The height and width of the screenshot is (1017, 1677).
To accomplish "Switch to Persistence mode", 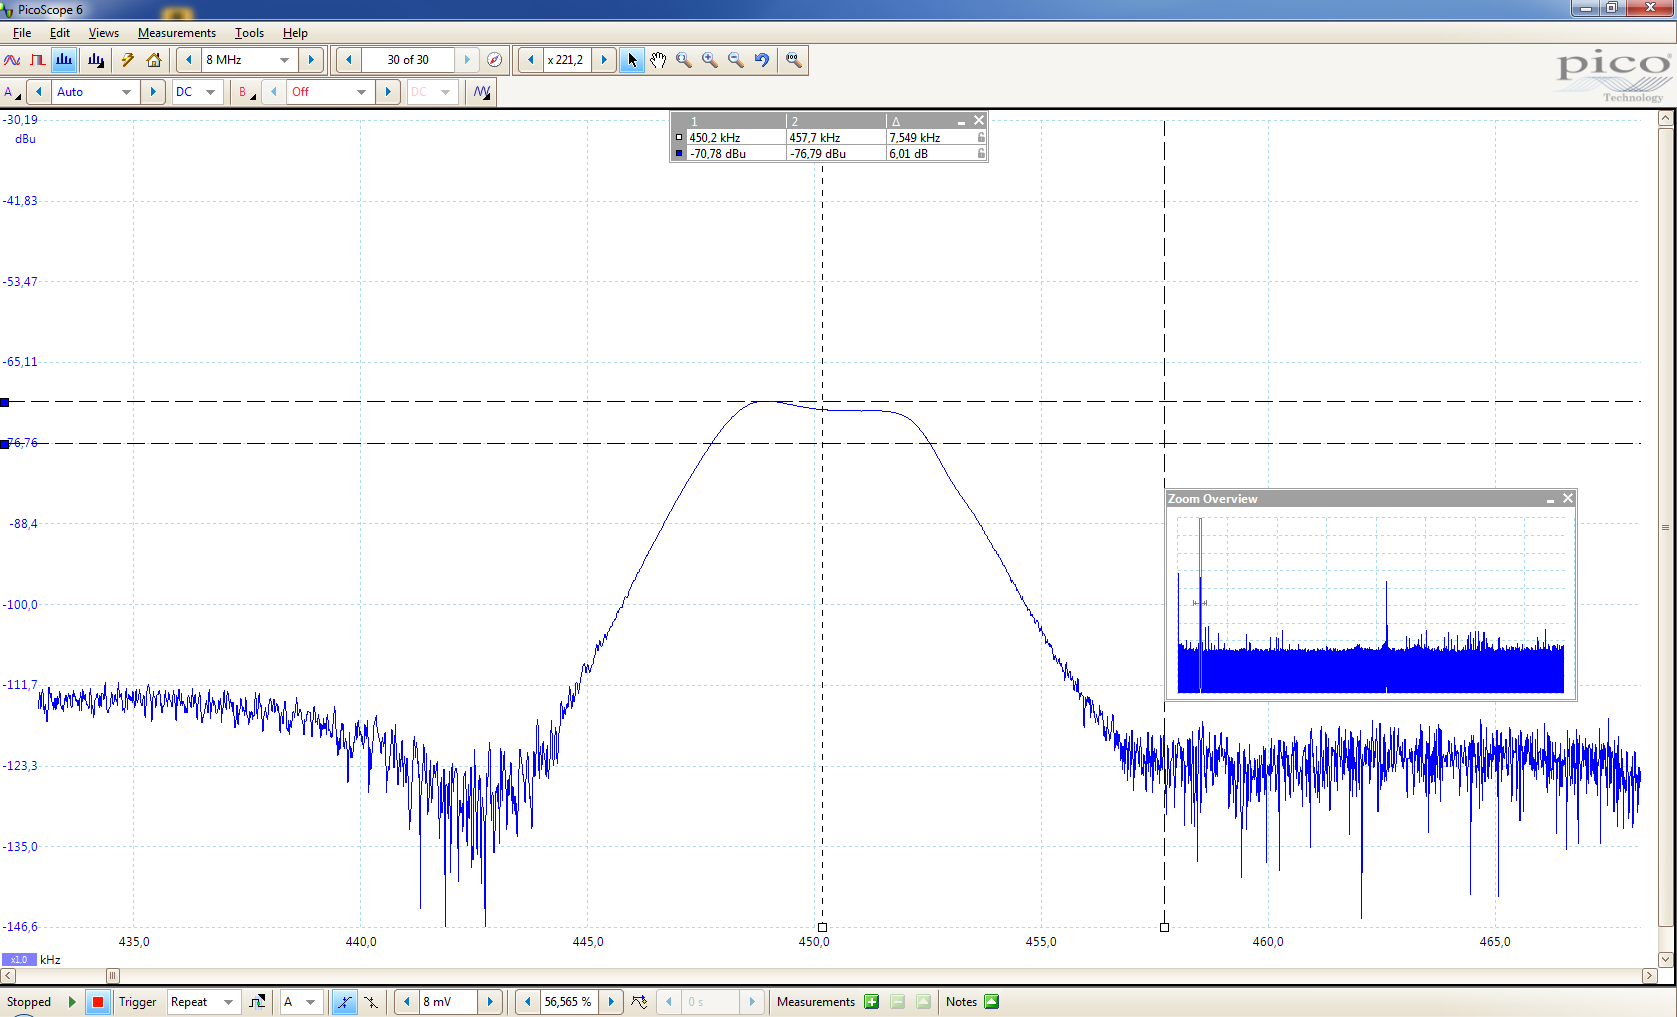I will [38, 60].
